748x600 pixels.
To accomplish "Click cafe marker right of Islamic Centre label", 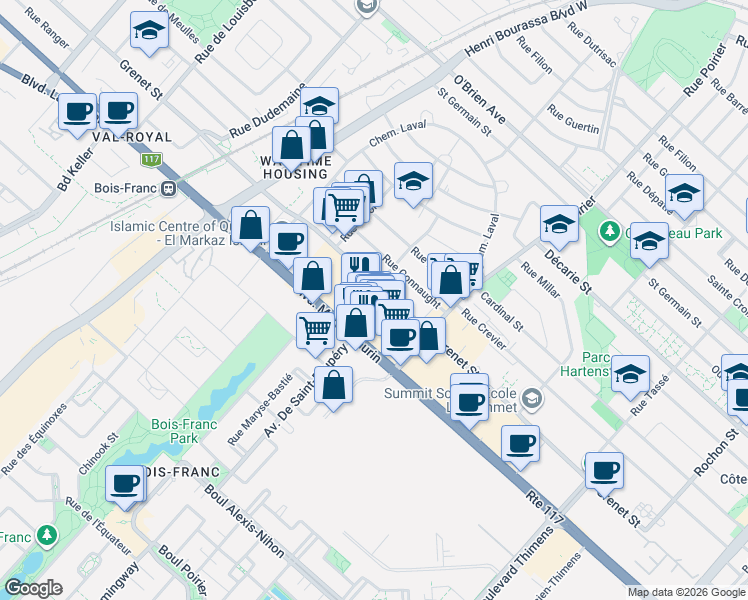I will coord(289,243).
